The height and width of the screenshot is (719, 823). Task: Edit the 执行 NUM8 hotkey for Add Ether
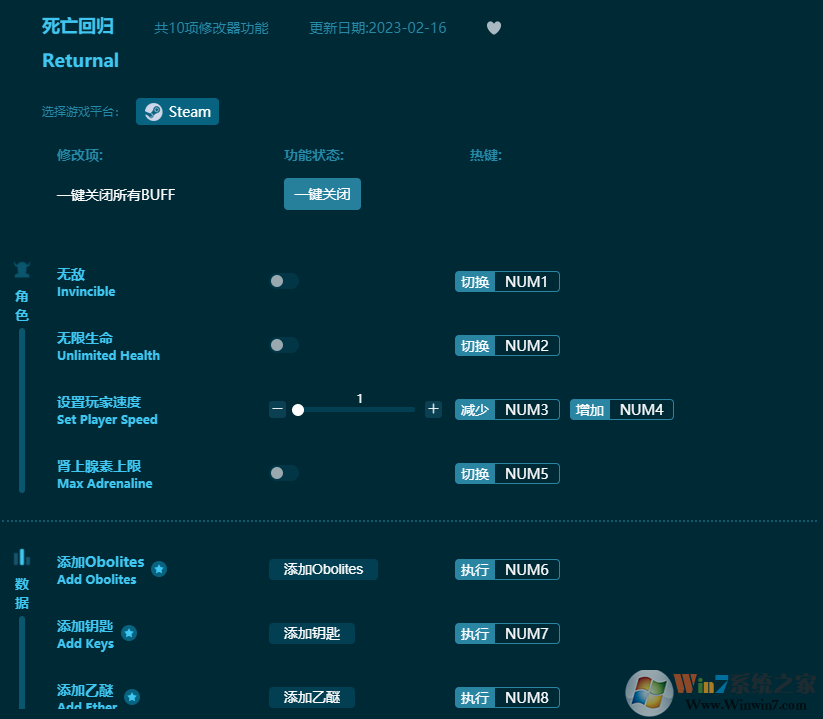pos(507,698)
